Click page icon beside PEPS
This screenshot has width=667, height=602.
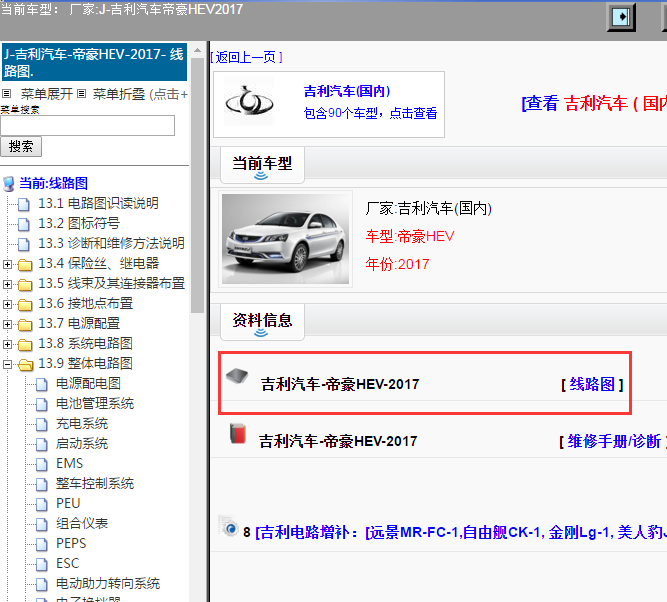(x=42, y=544)
